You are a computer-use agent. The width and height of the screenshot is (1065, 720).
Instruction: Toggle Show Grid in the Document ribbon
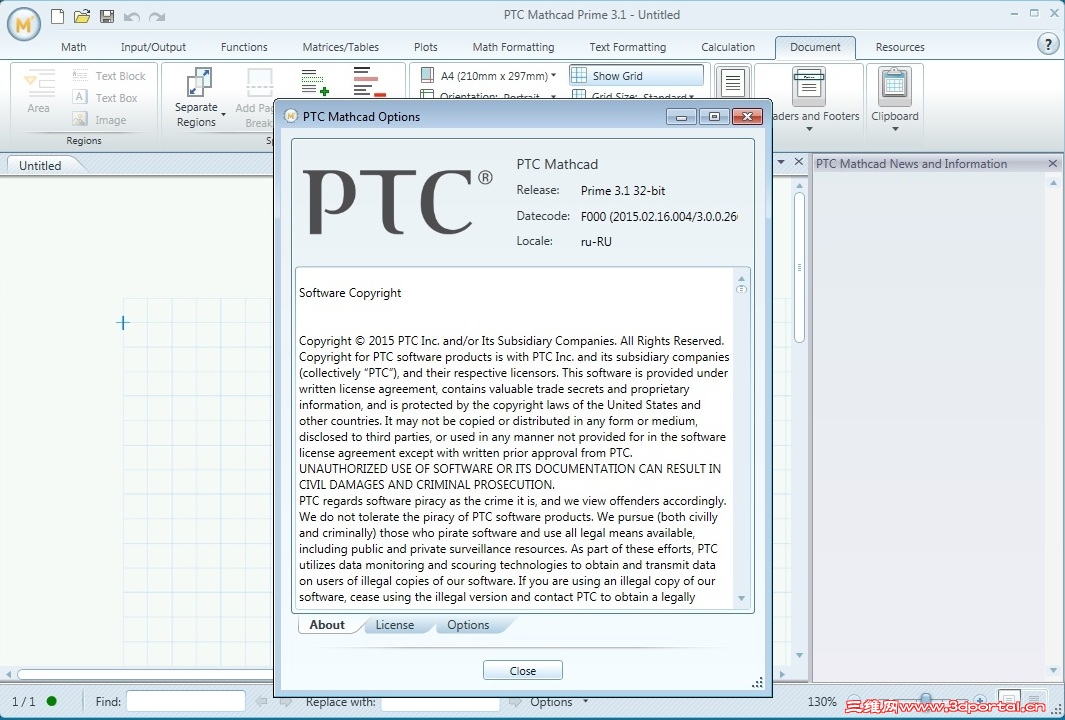point(636,75)
